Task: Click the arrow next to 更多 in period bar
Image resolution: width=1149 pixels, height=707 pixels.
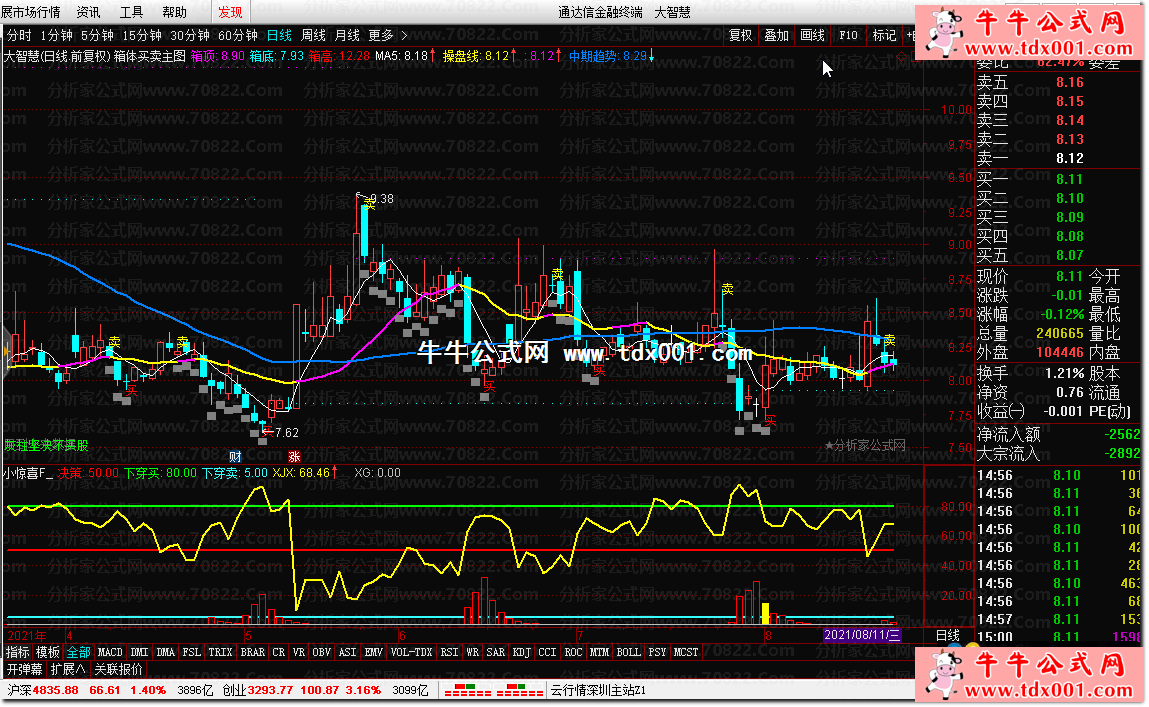Action: [404, 35]
